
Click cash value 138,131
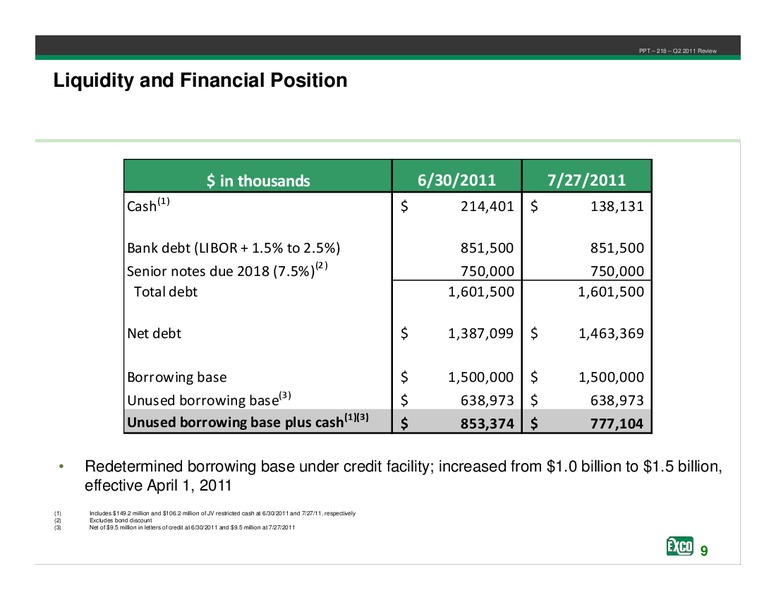[x=617, y=206]
